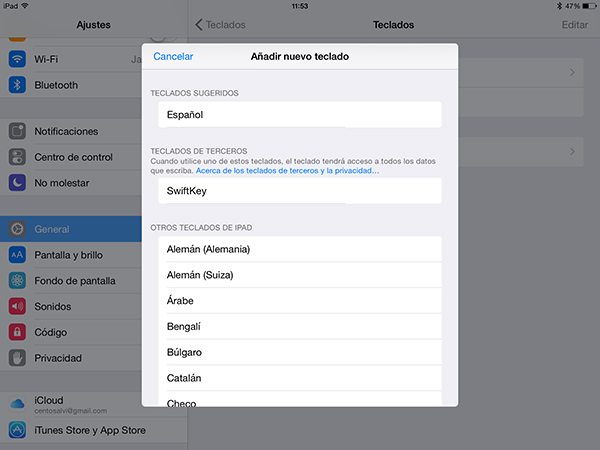
Task: Tap the Wi-Fi settings icon
Action: pos(17,59)
